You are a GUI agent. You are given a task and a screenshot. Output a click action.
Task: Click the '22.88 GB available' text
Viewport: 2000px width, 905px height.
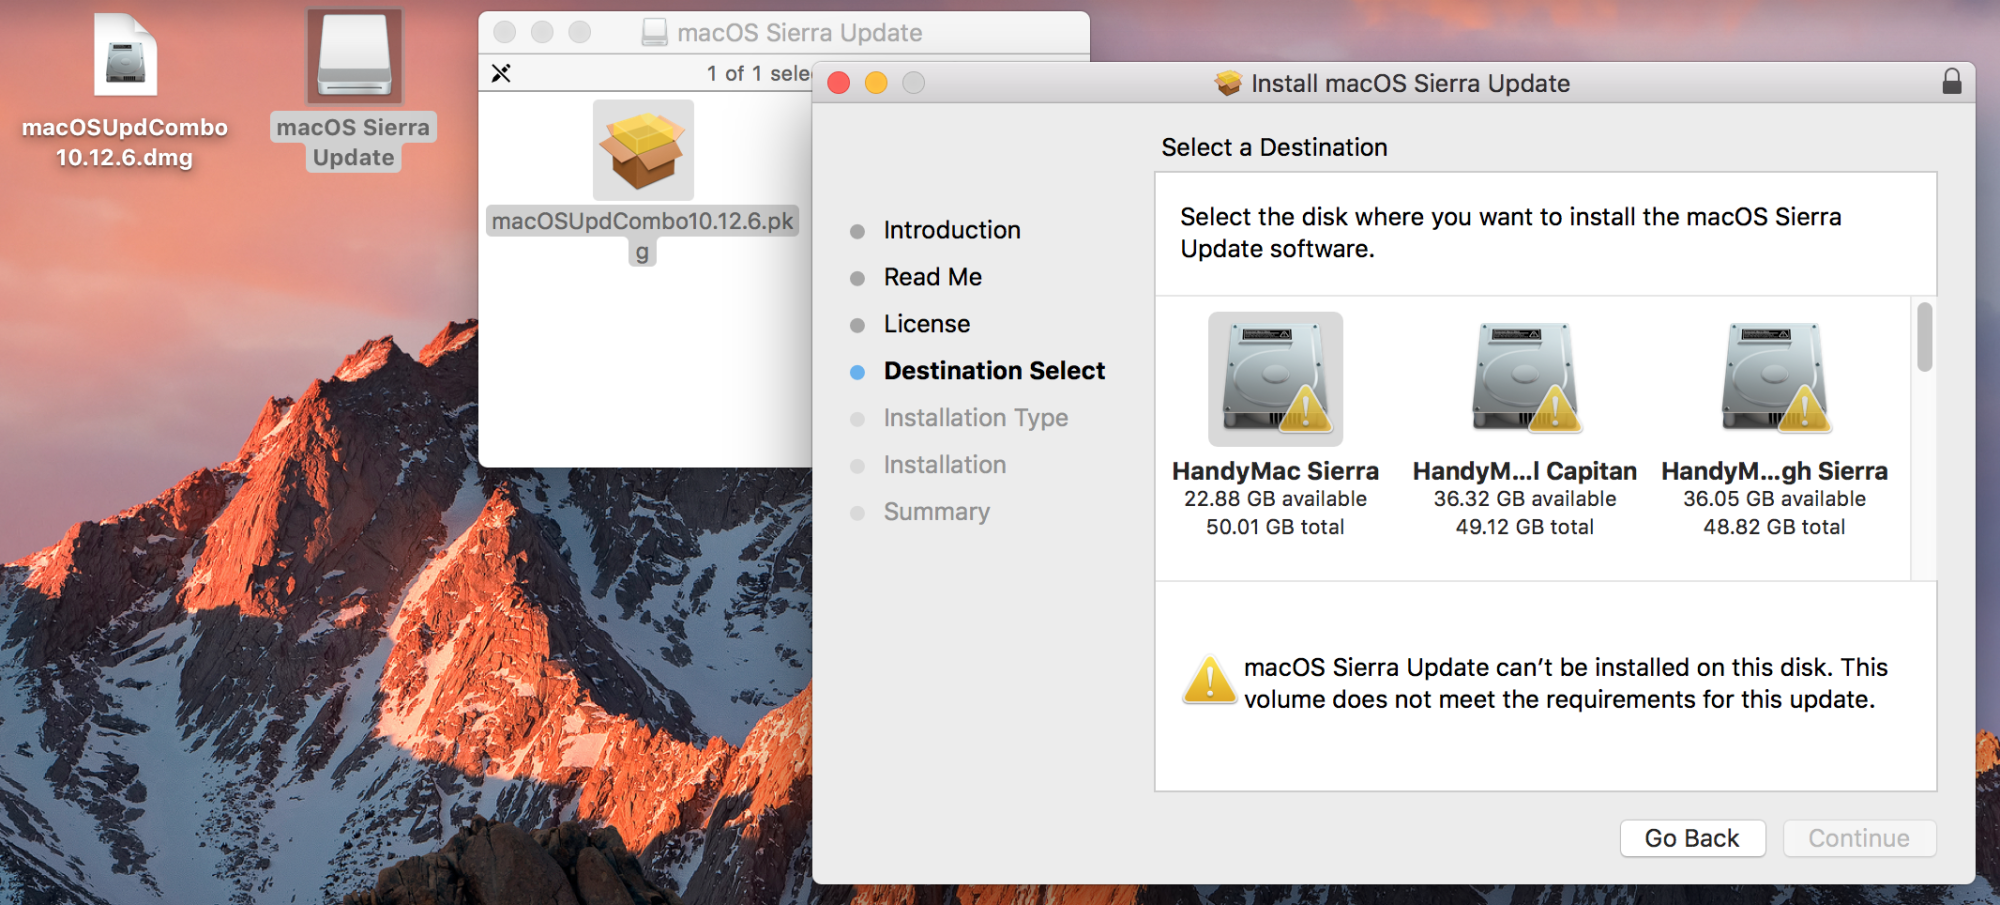1275,499
